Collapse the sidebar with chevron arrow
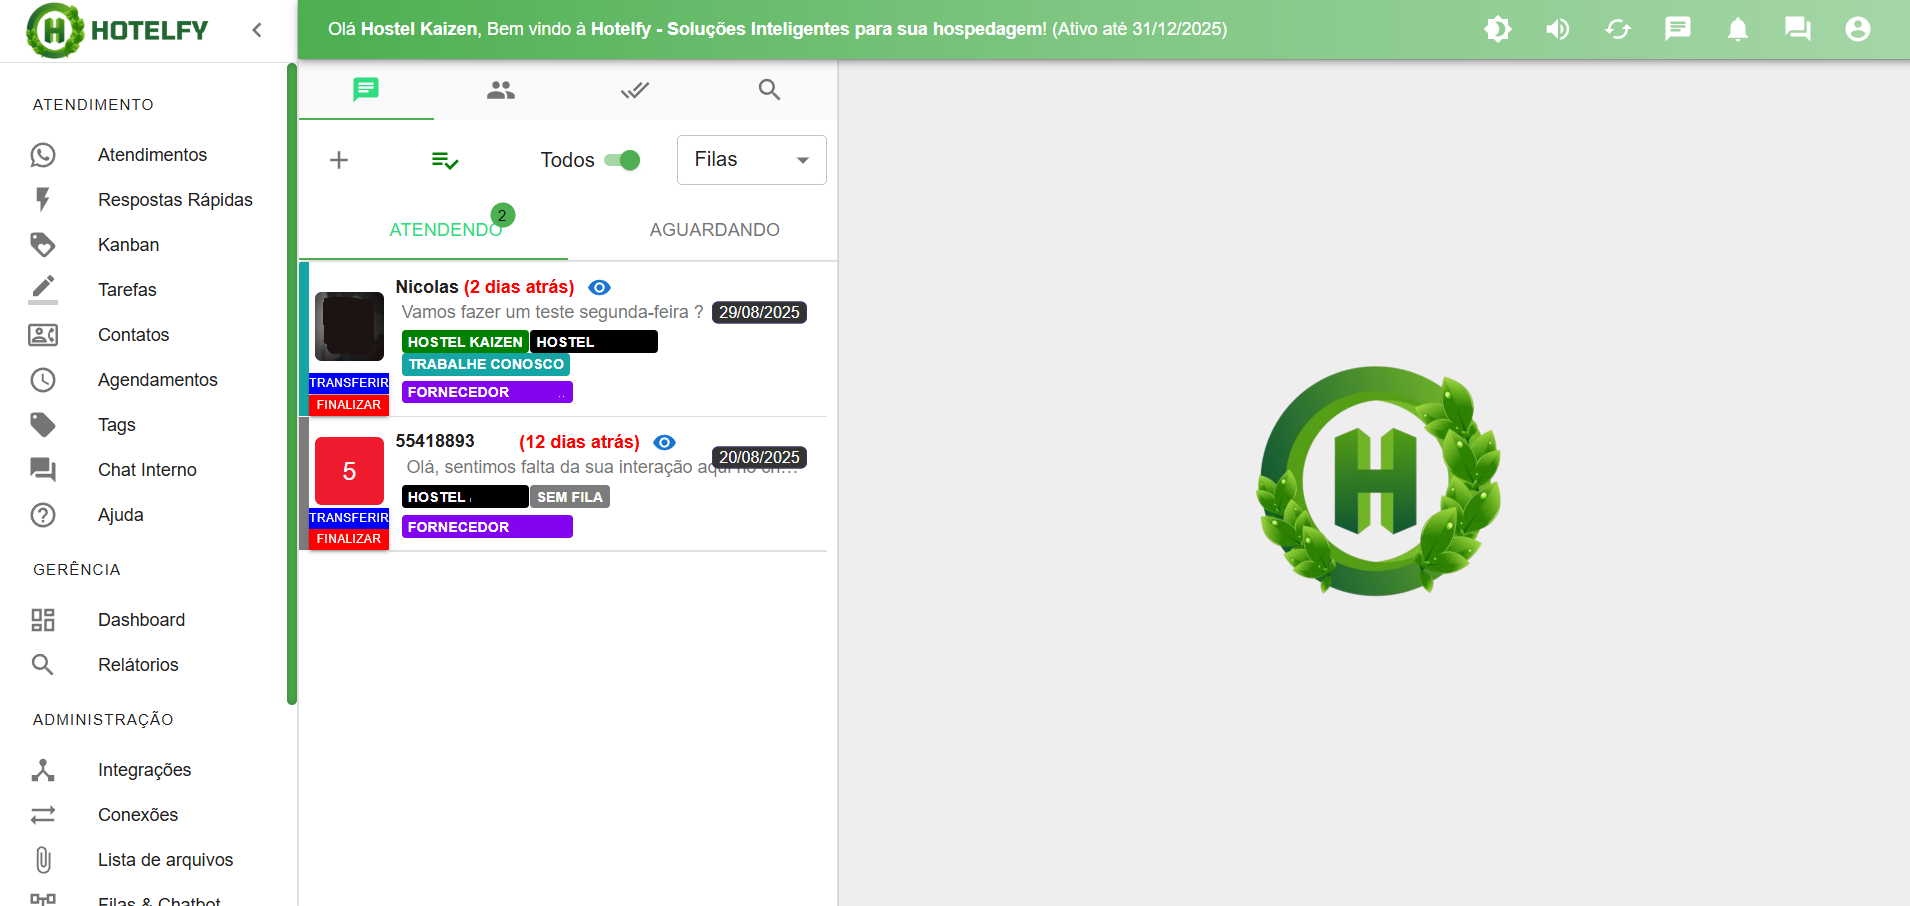The width and height of the screenshot is (1910, 906). [257, 30]
